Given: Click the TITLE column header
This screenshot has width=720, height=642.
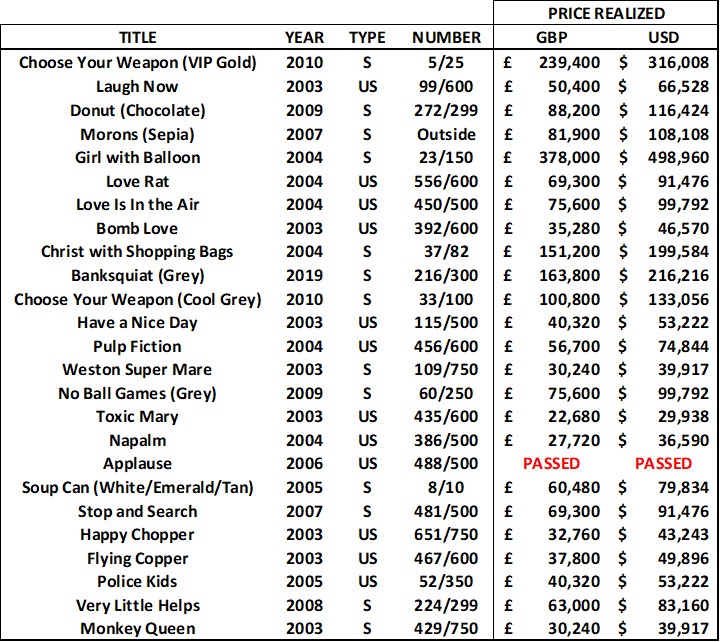Looking at the screenshot, I should [138, 38].
